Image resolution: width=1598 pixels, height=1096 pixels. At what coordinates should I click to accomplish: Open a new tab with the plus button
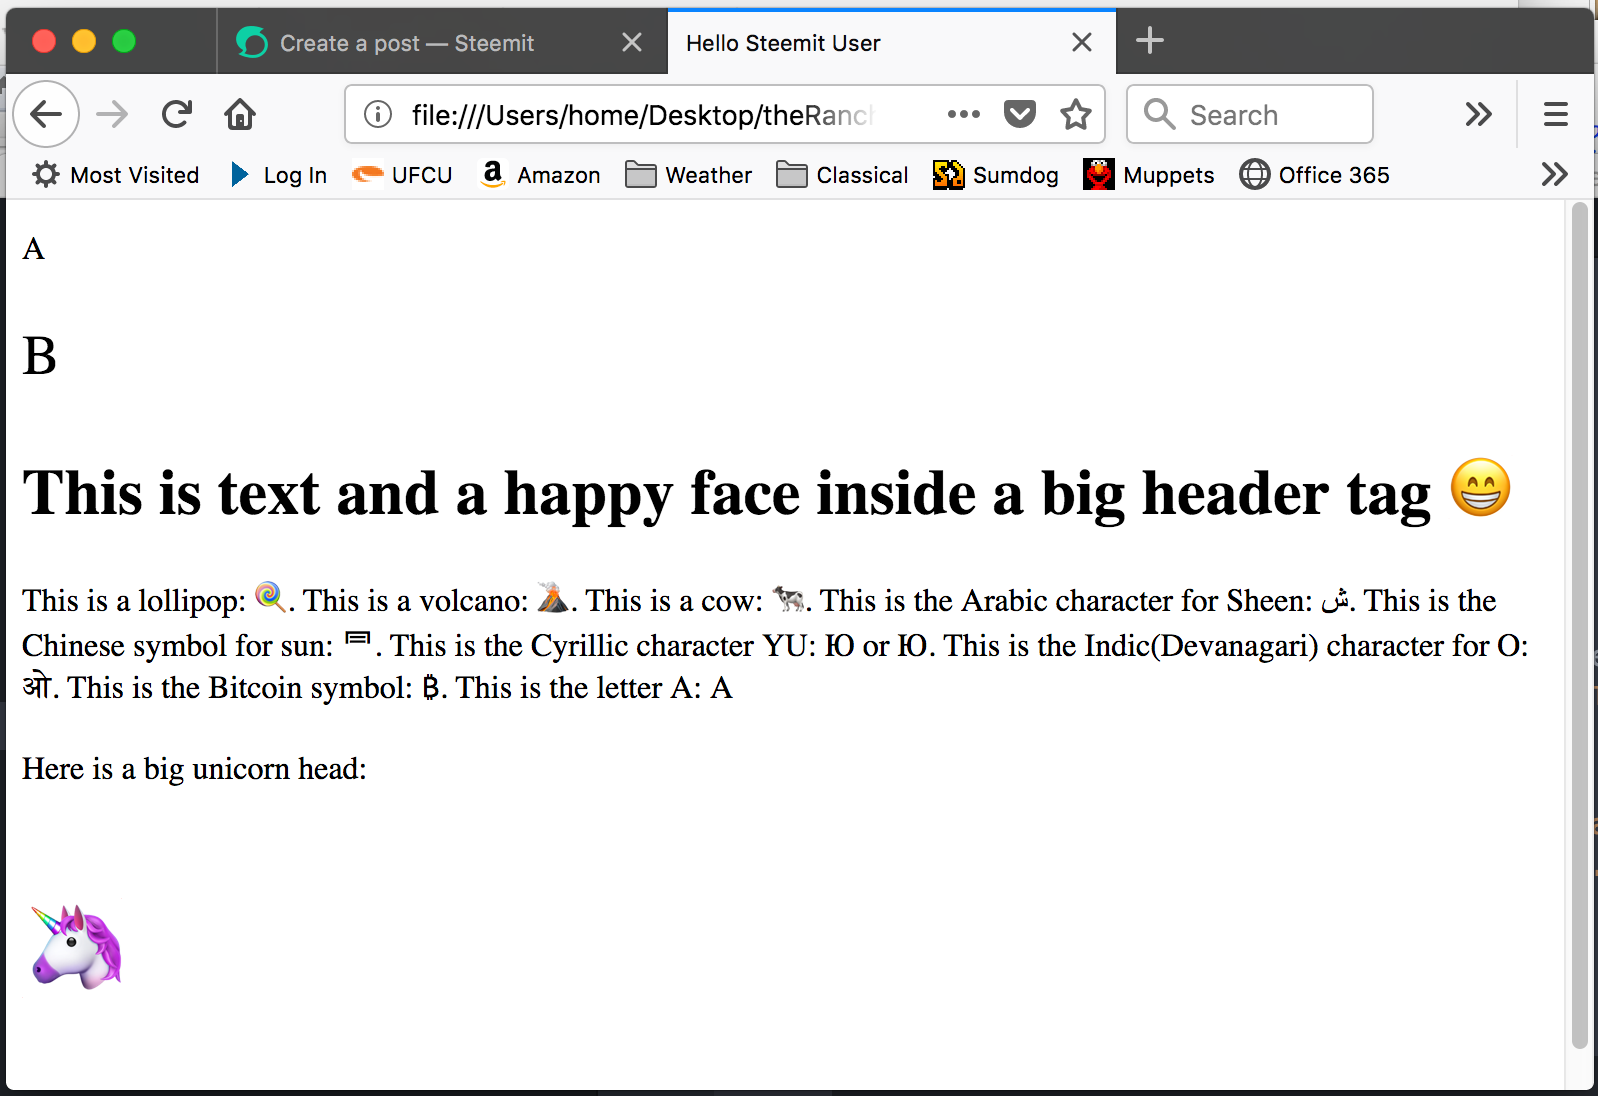1150,40
